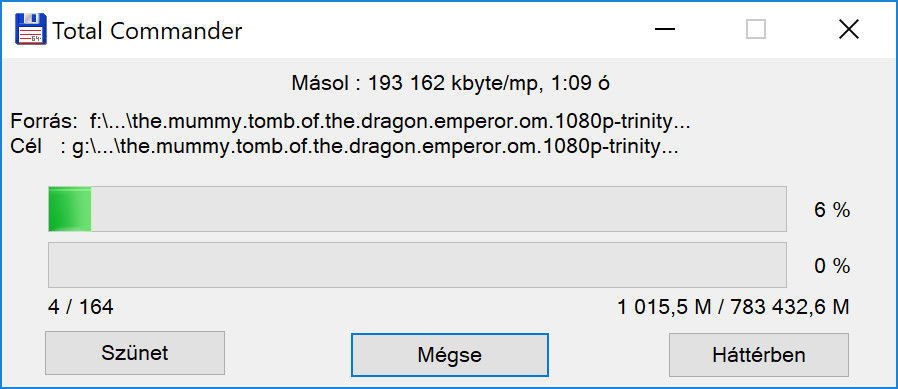Click the 1 015,5 M / 783 432,6 M size text
The height and width of the screenshot is (389, 898).
(x=733, y=308)
